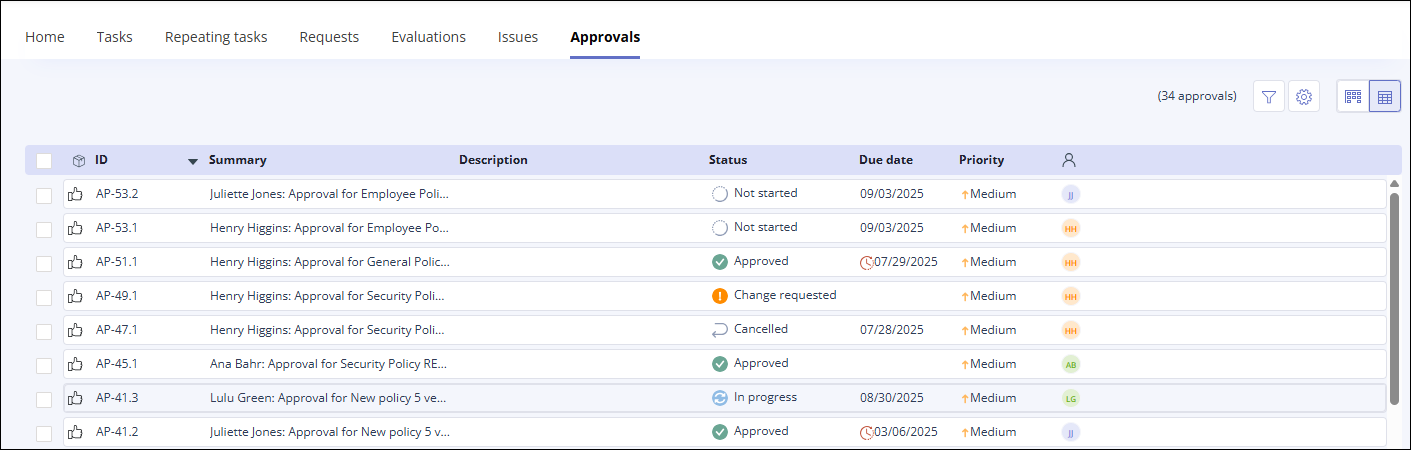
Task: Click the assignee person column icon
Action: (1069, 160)
